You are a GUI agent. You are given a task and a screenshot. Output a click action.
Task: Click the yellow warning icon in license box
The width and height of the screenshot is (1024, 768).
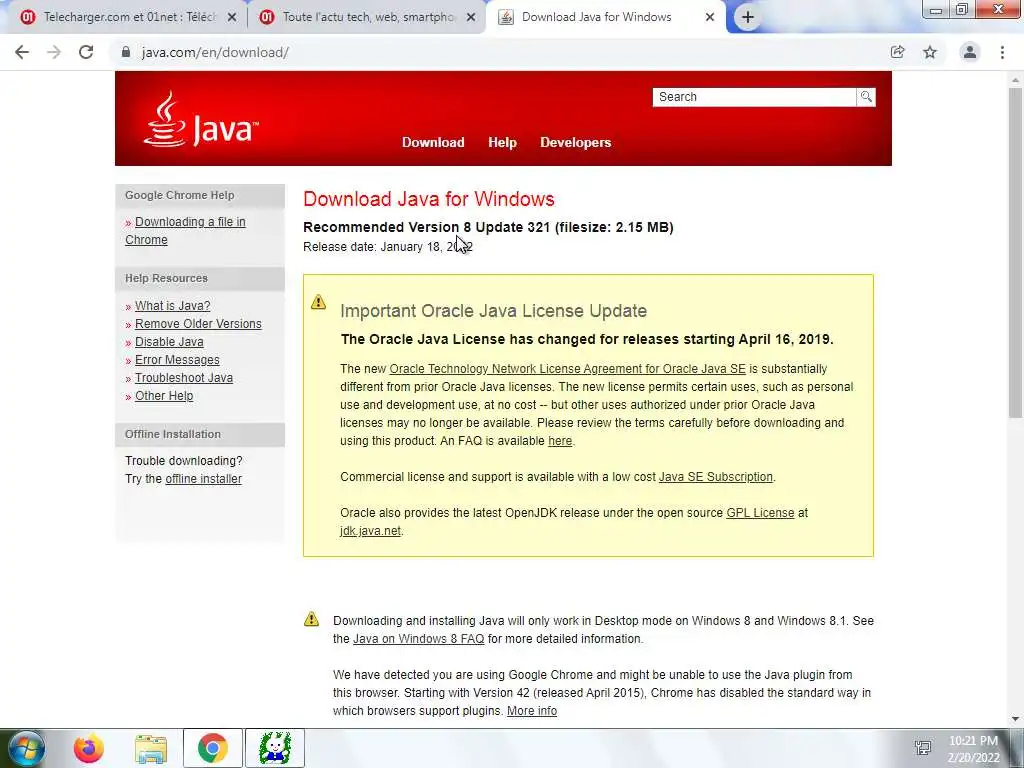click(318, 302)
